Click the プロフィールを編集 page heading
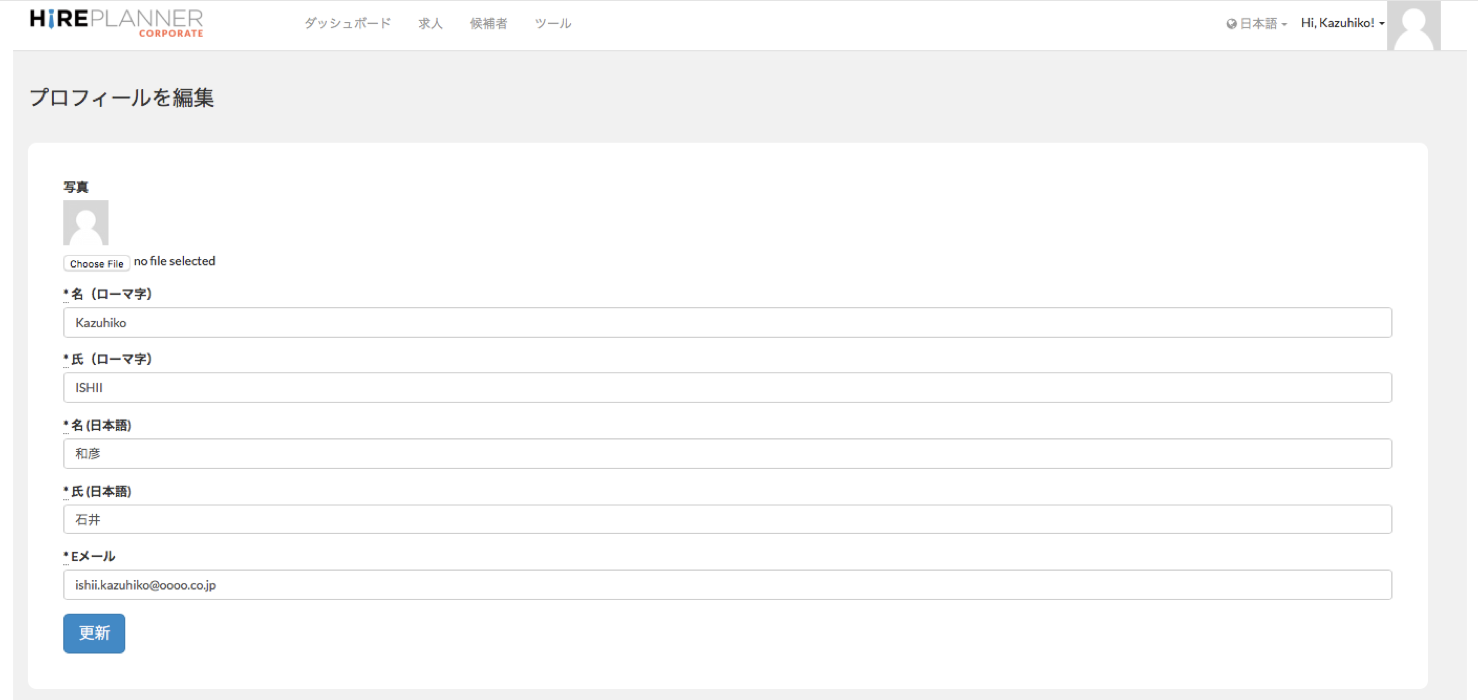The image size is (1478, 700). pyautogui.click(x=121, y=97)
